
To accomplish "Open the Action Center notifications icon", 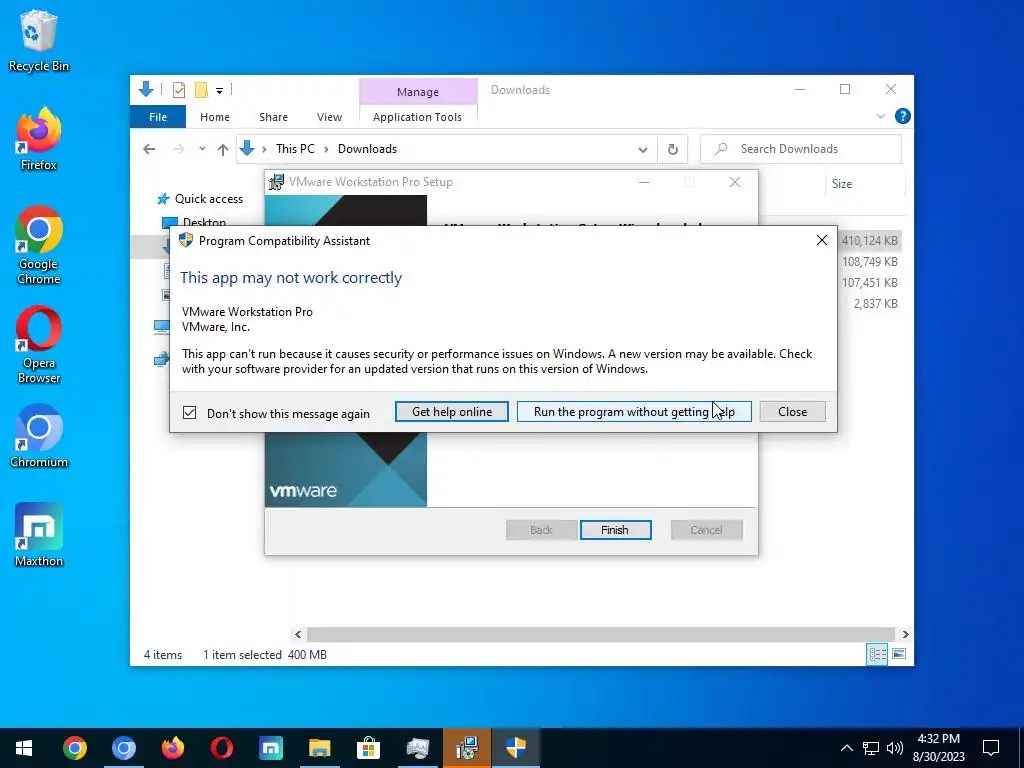I will [x=991, y=748].
